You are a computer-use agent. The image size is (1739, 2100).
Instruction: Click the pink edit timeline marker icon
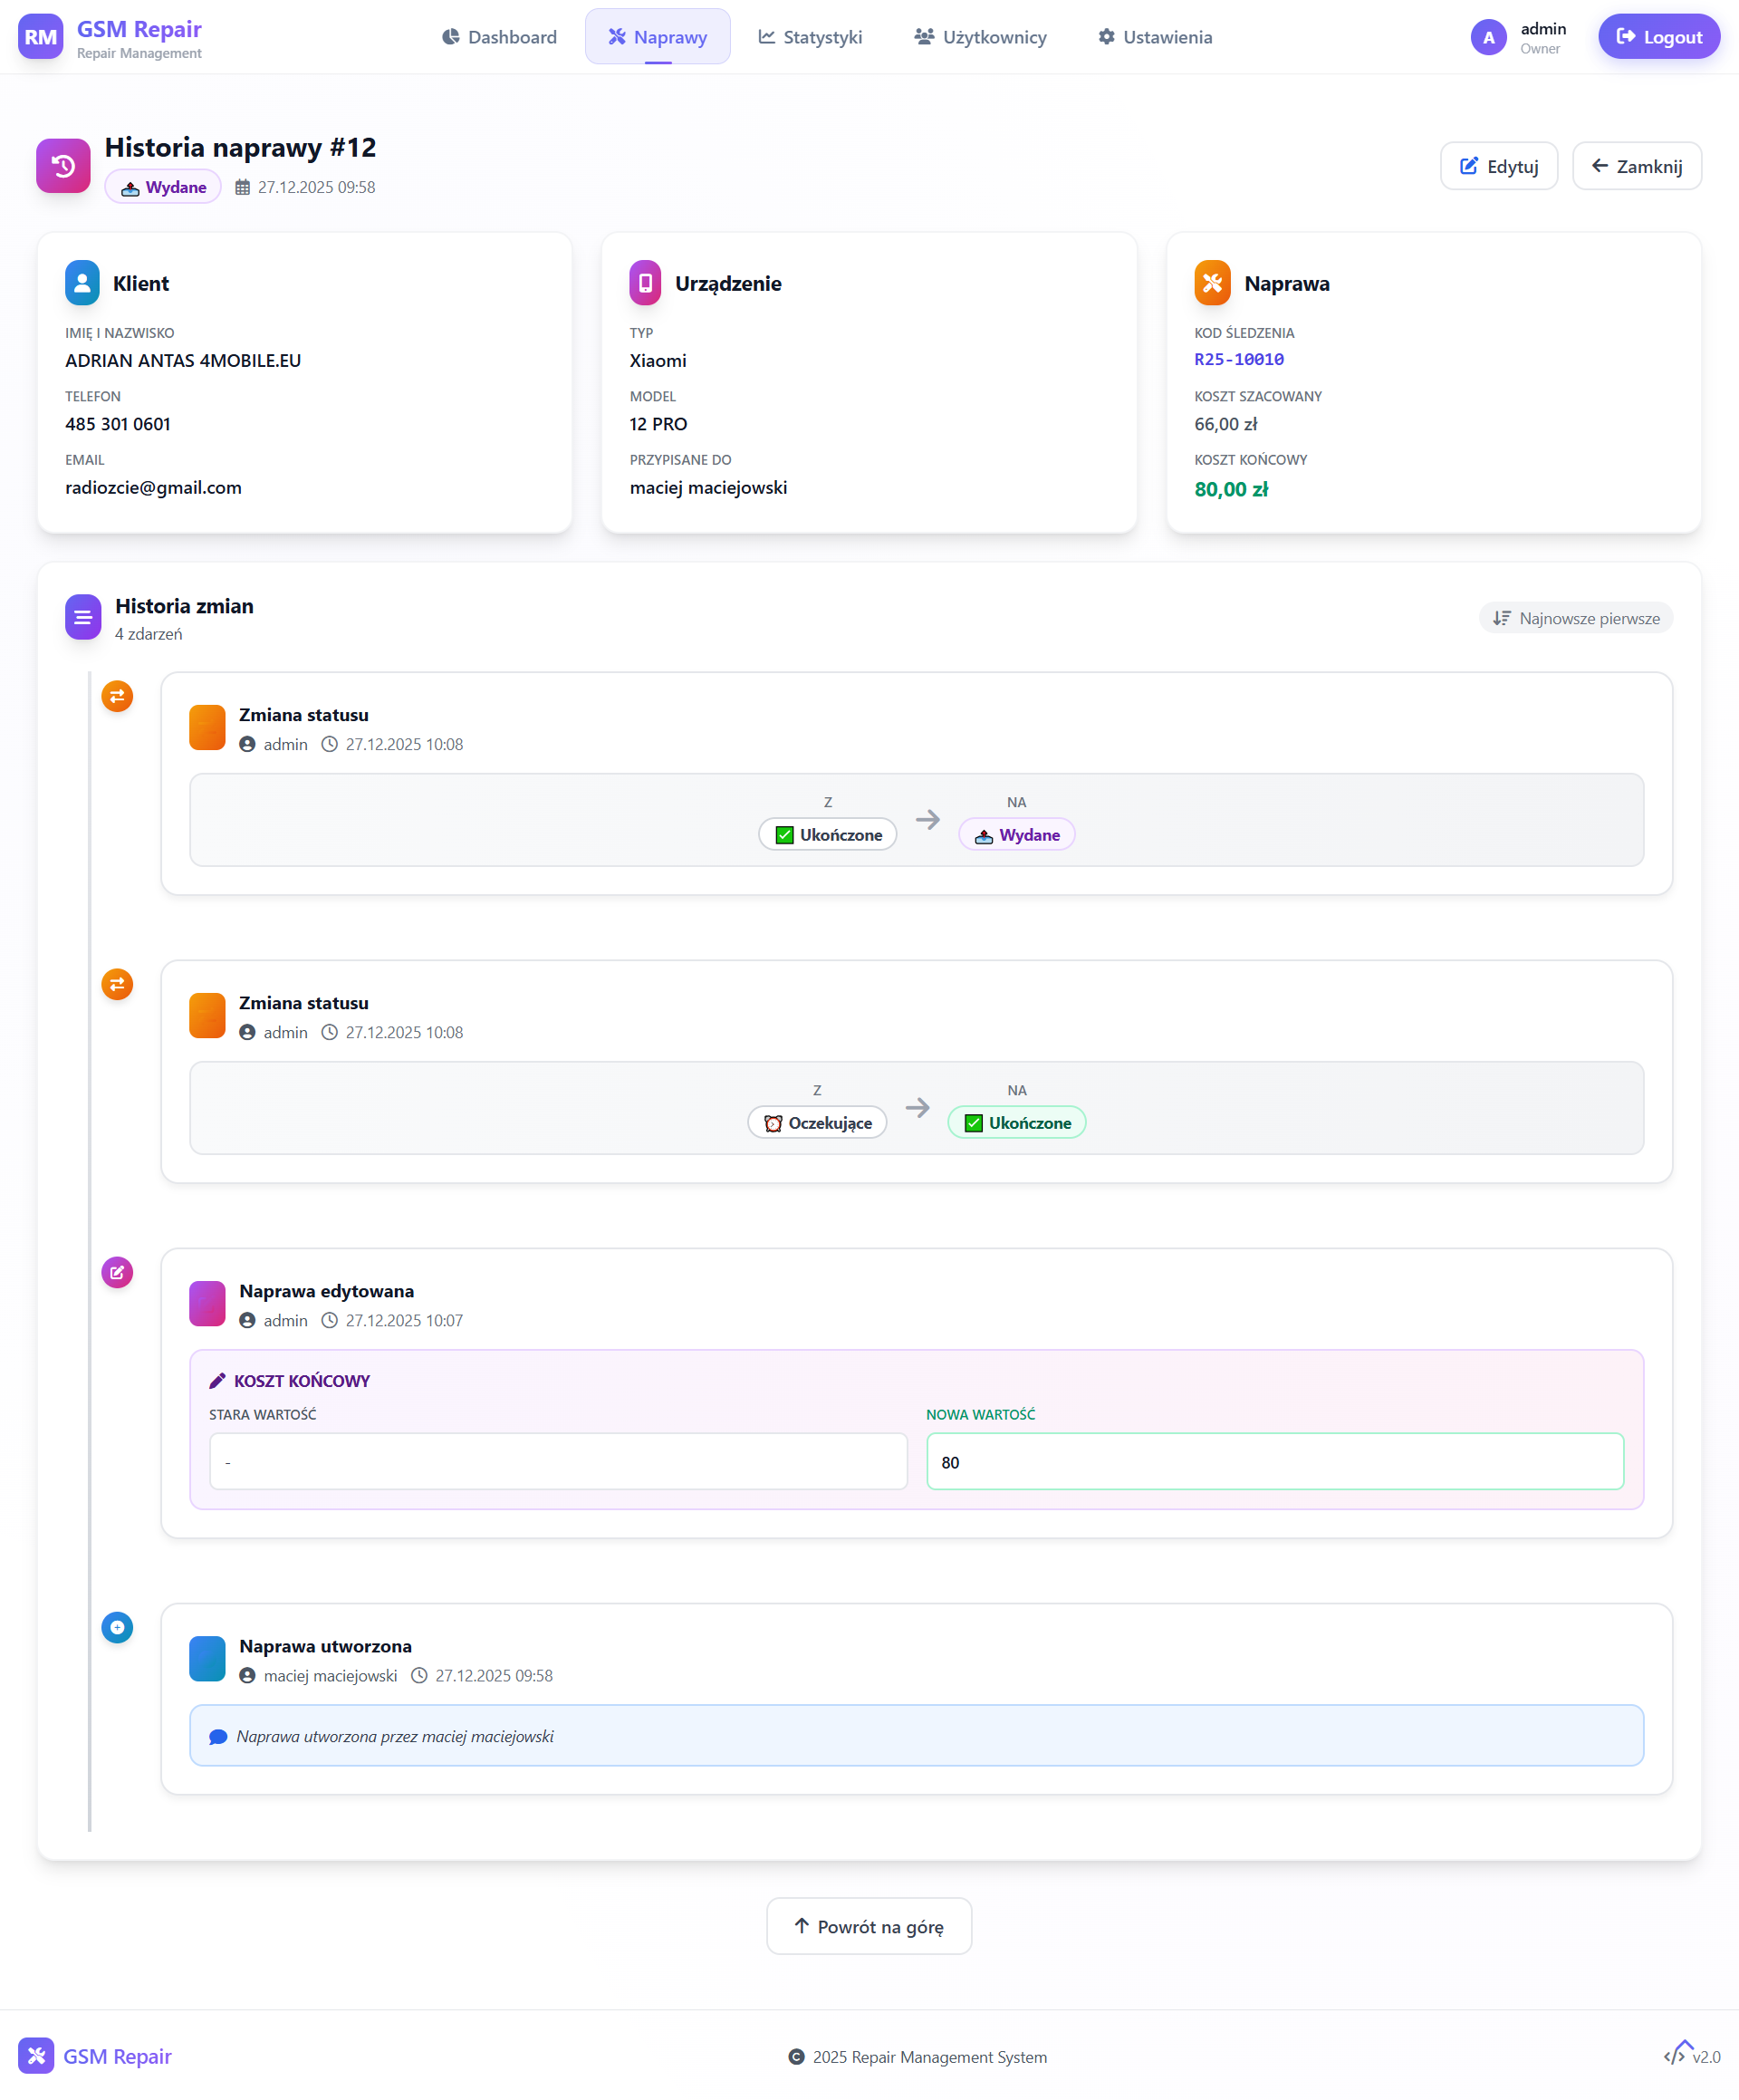tap(117, 1273)
